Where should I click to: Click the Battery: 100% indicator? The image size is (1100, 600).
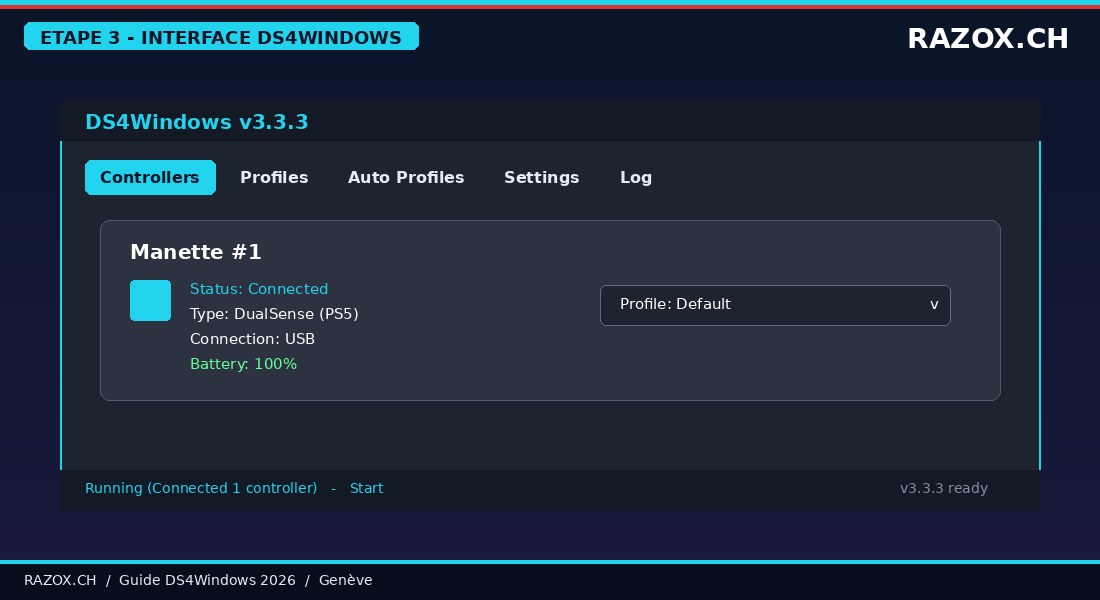[x=243, y=364]
